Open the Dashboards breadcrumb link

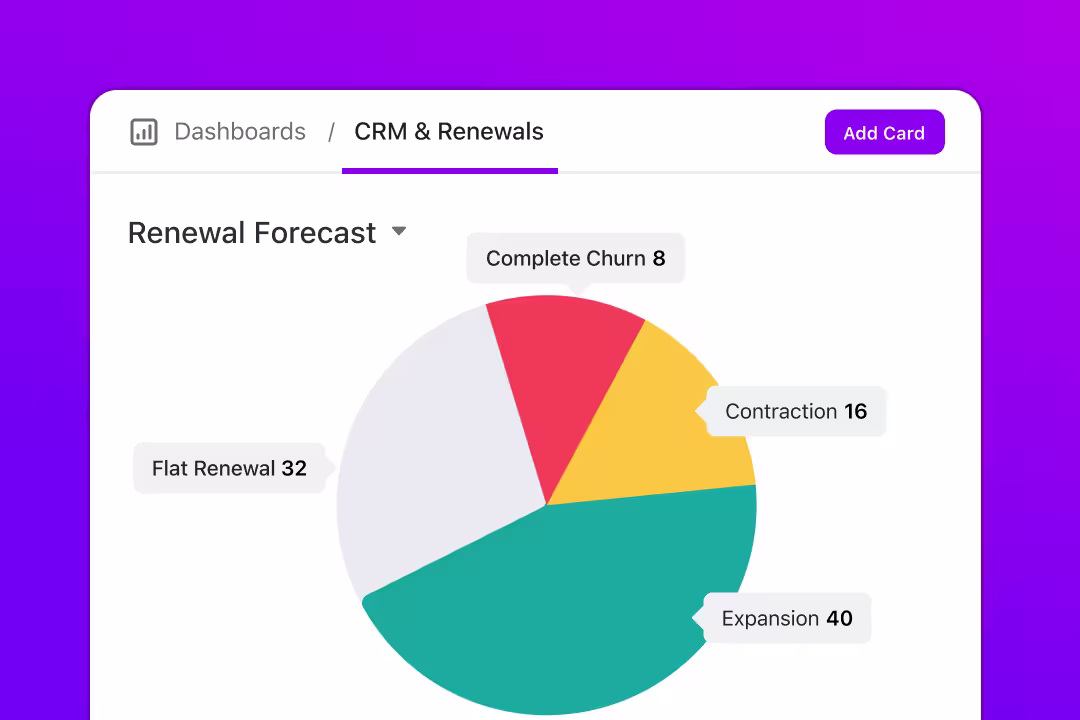pos(240,132)
